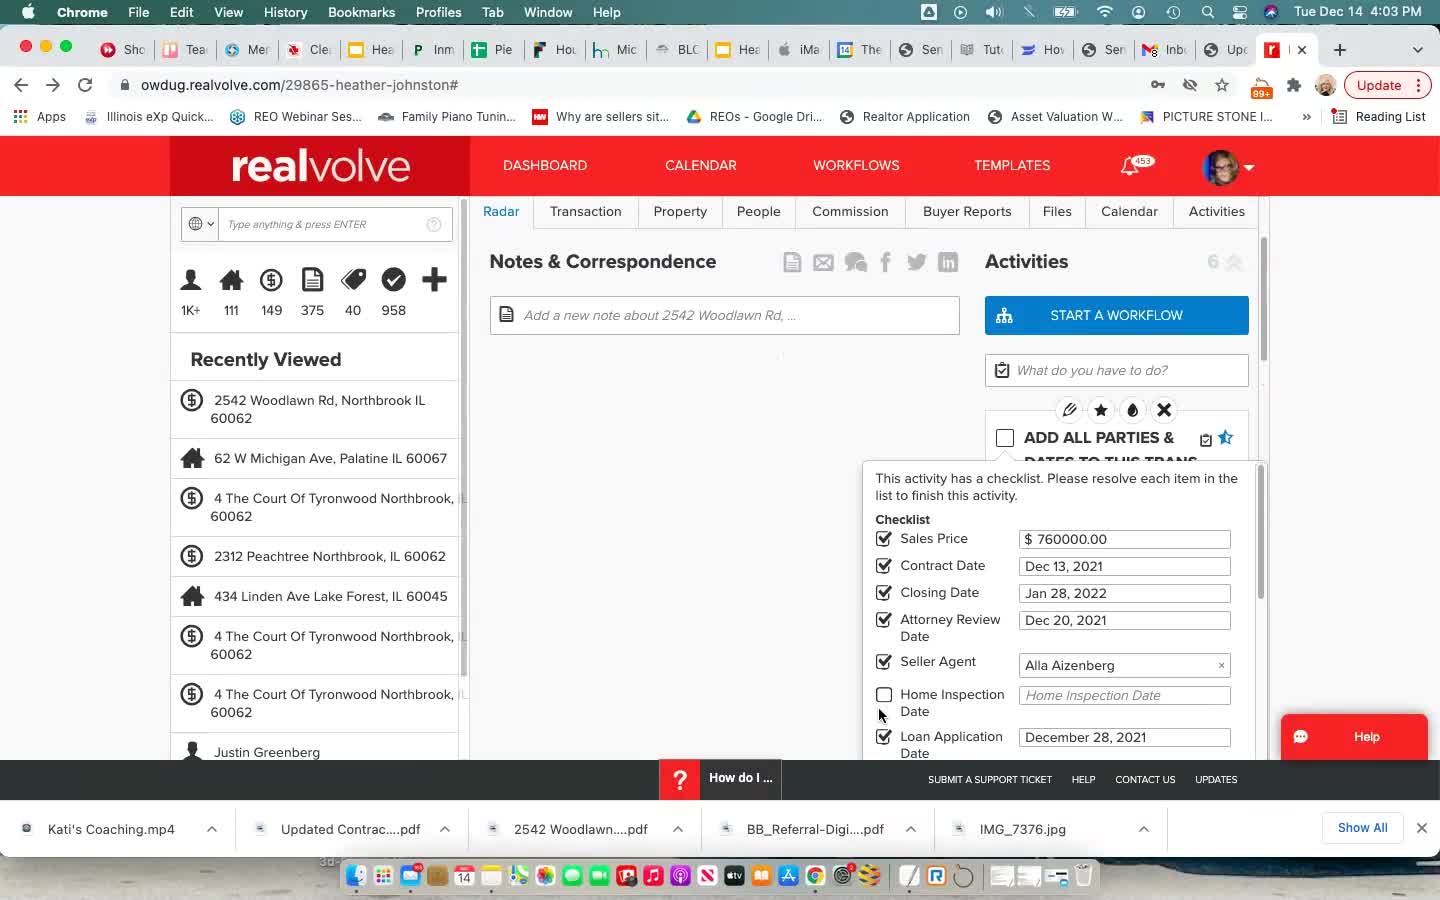
Task: Expand the Kati's Coaching.mp4 download menu
Action: point(212,829)
